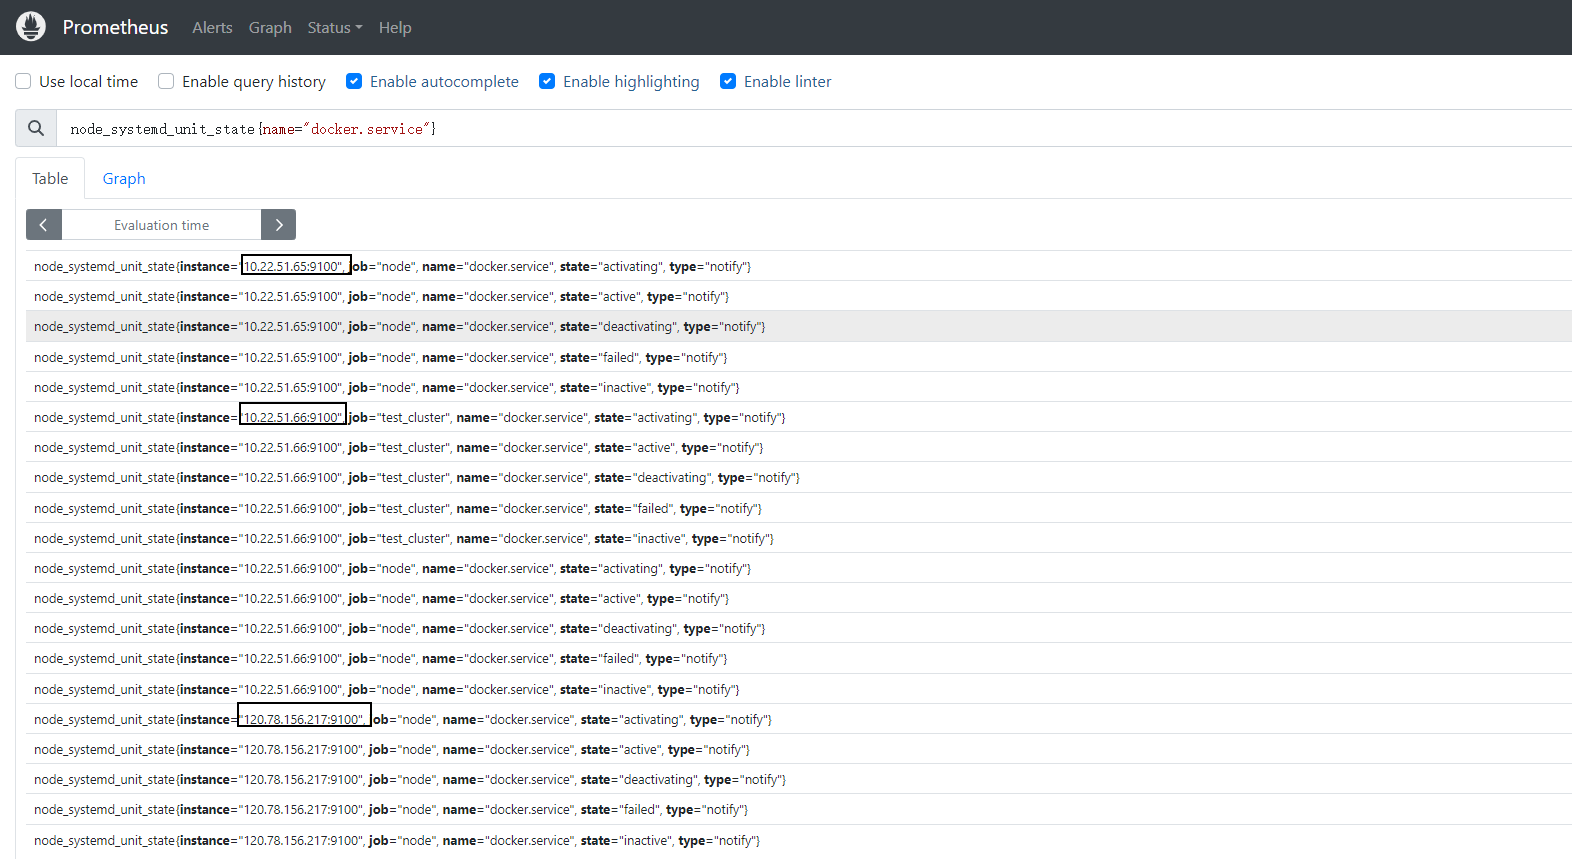The image size is (1572, 859).
Task: Open Graph in the top navigation
Action: tap(270, 27)
